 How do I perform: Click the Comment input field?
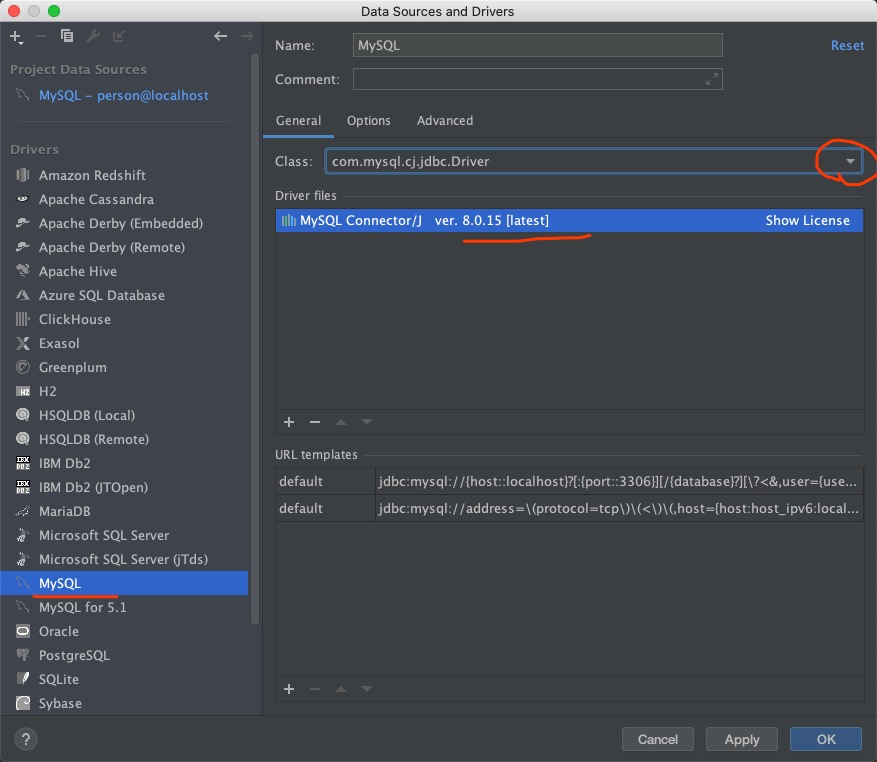pyautogui.click(x=537, y=79)
